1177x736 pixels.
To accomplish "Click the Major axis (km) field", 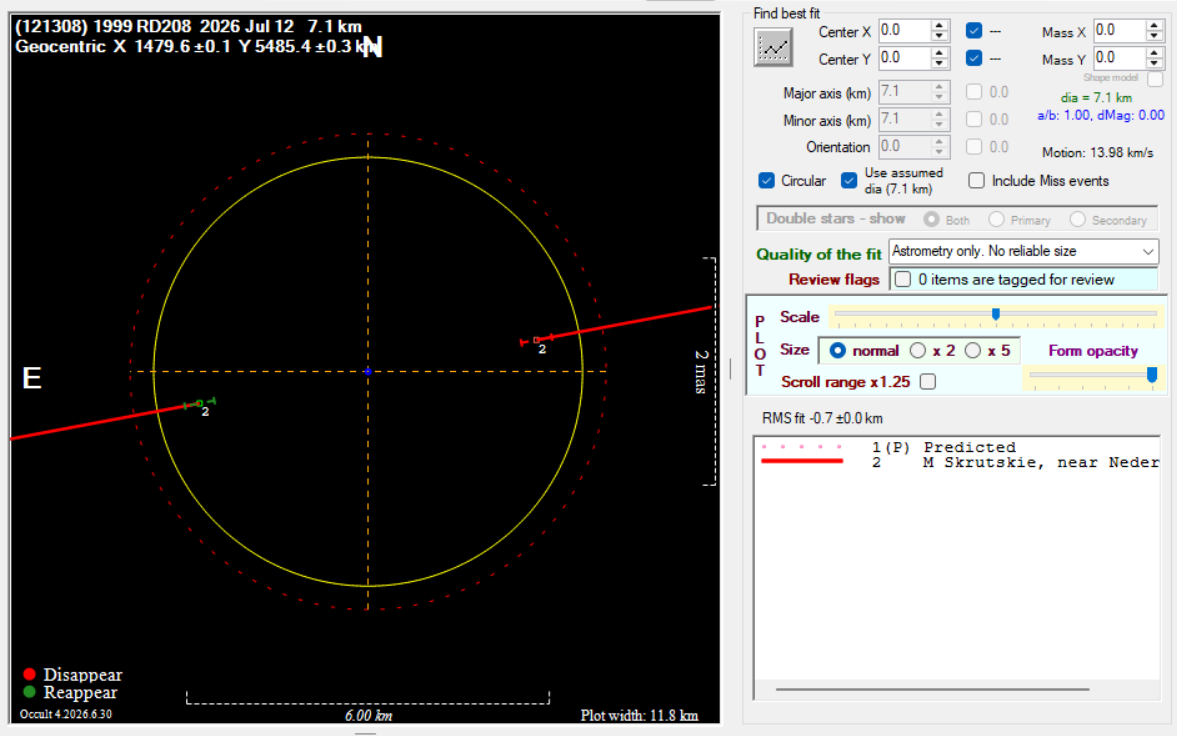I will (904, 92).
